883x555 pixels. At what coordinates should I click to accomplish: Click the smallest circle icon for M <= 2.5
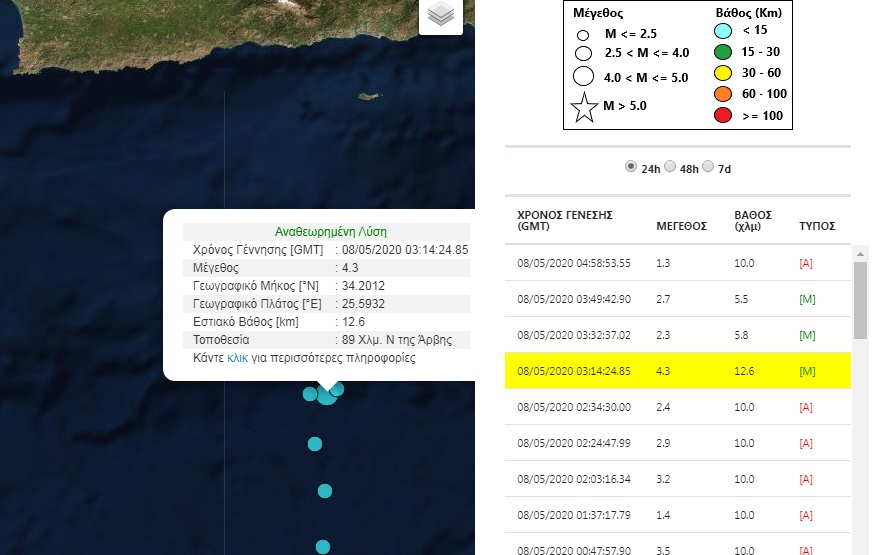(x=582, y=34)
